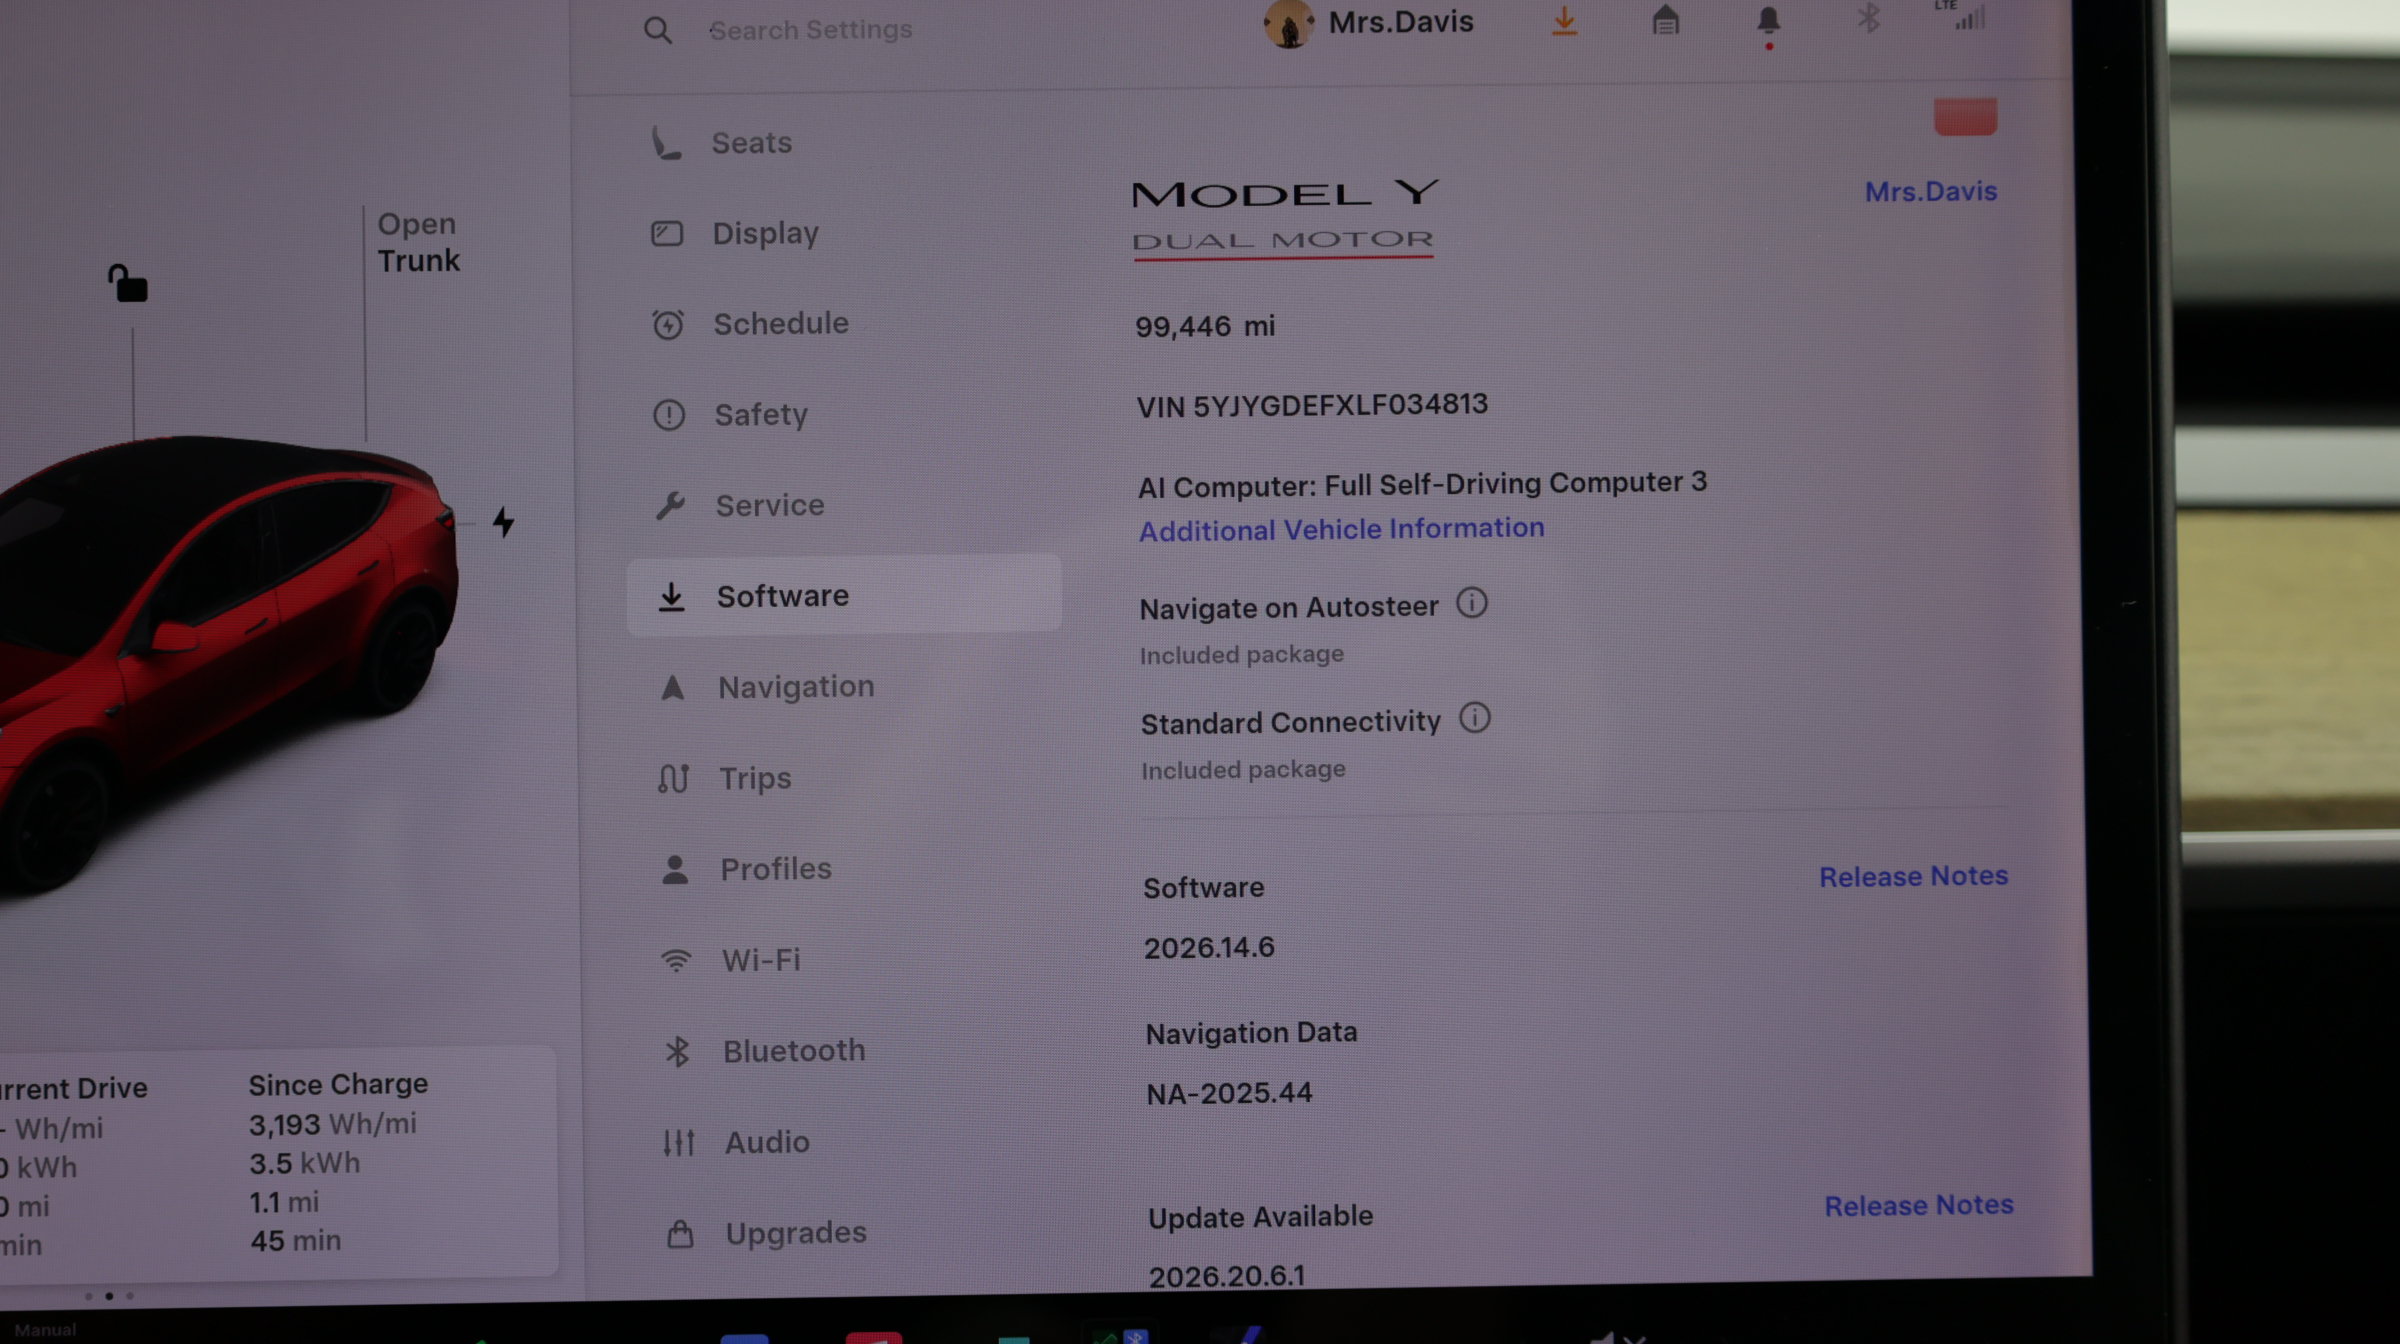Open Additional Vehicle Information link
Viewport: 2400px width, 1344px height.
(x=1341, y=529)
